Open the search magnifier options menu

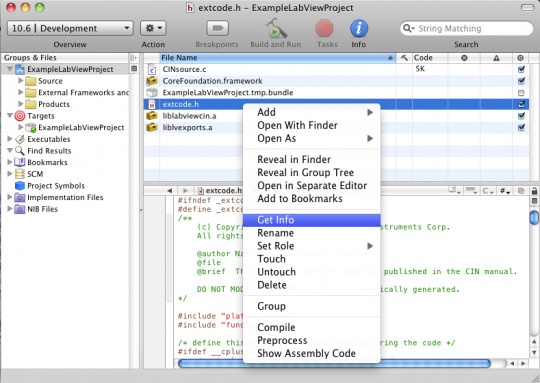pyautogui.click(x=408, y=28)
